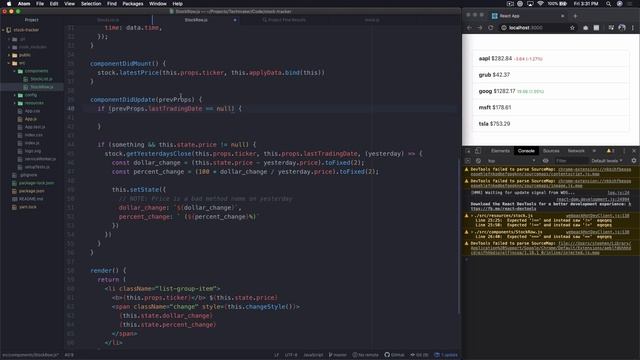Click the tsla stock row
640x360 pixels.
(x=551, y=124)
